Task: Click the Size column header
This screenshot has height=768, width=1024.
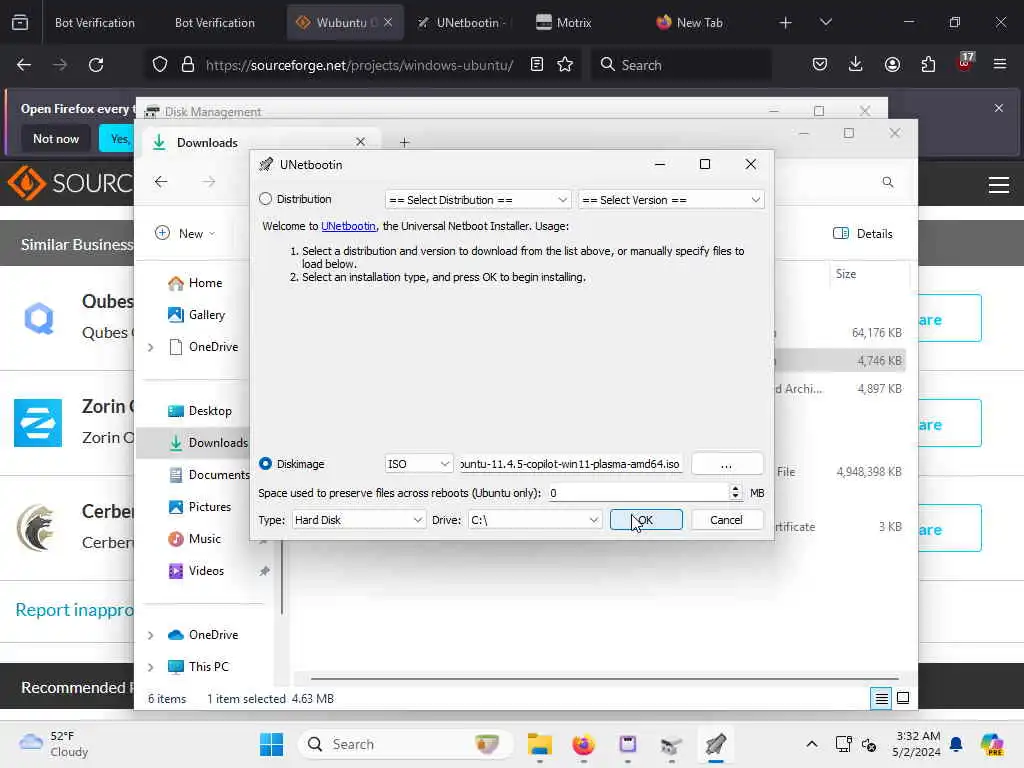Action: point(868,274)
